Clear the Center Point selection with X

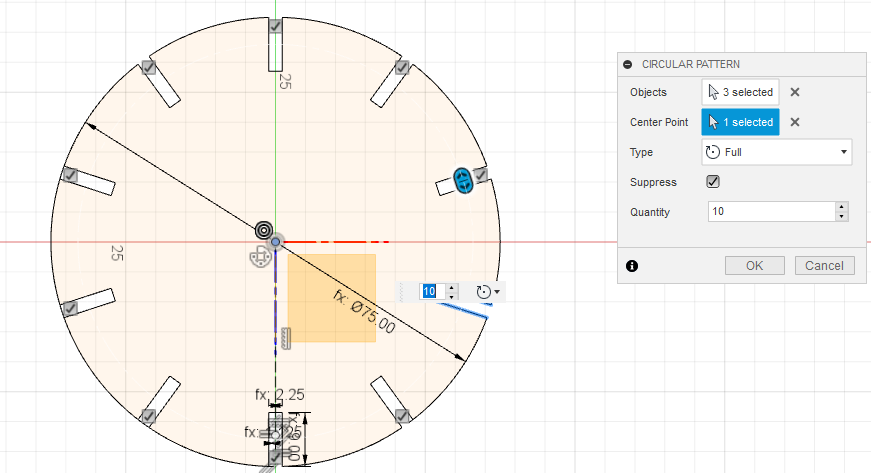[795, 122]
